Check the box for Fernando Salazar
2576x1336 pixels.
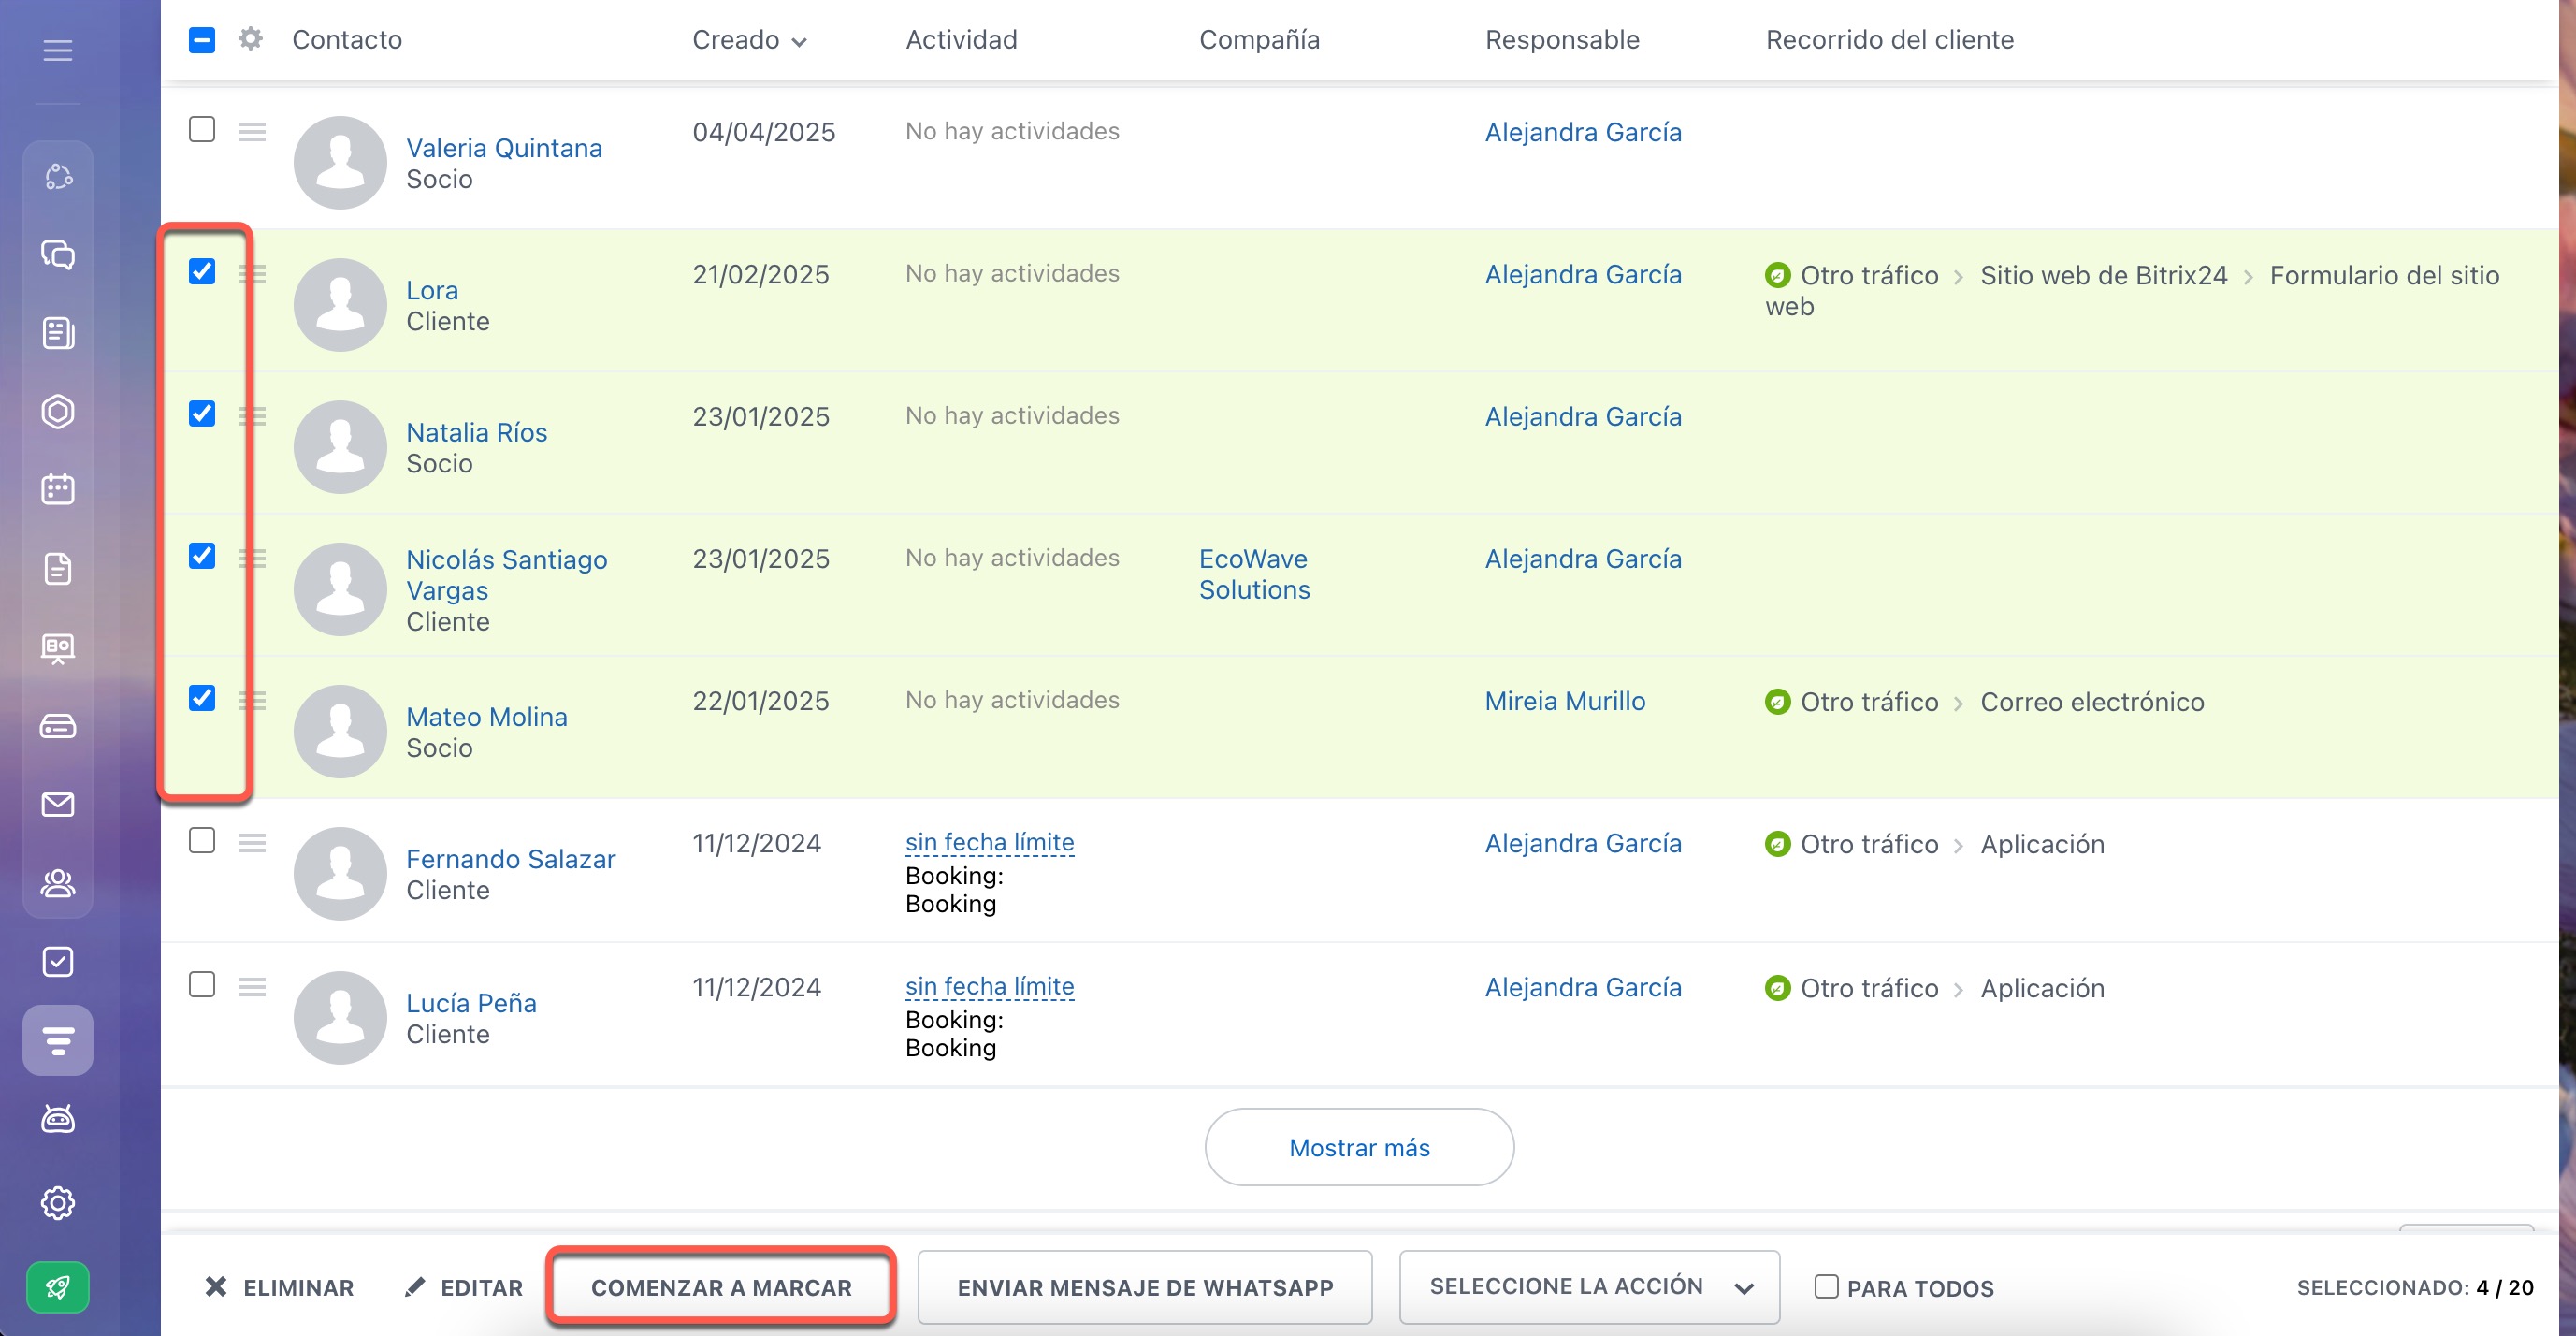coord(202,840)
